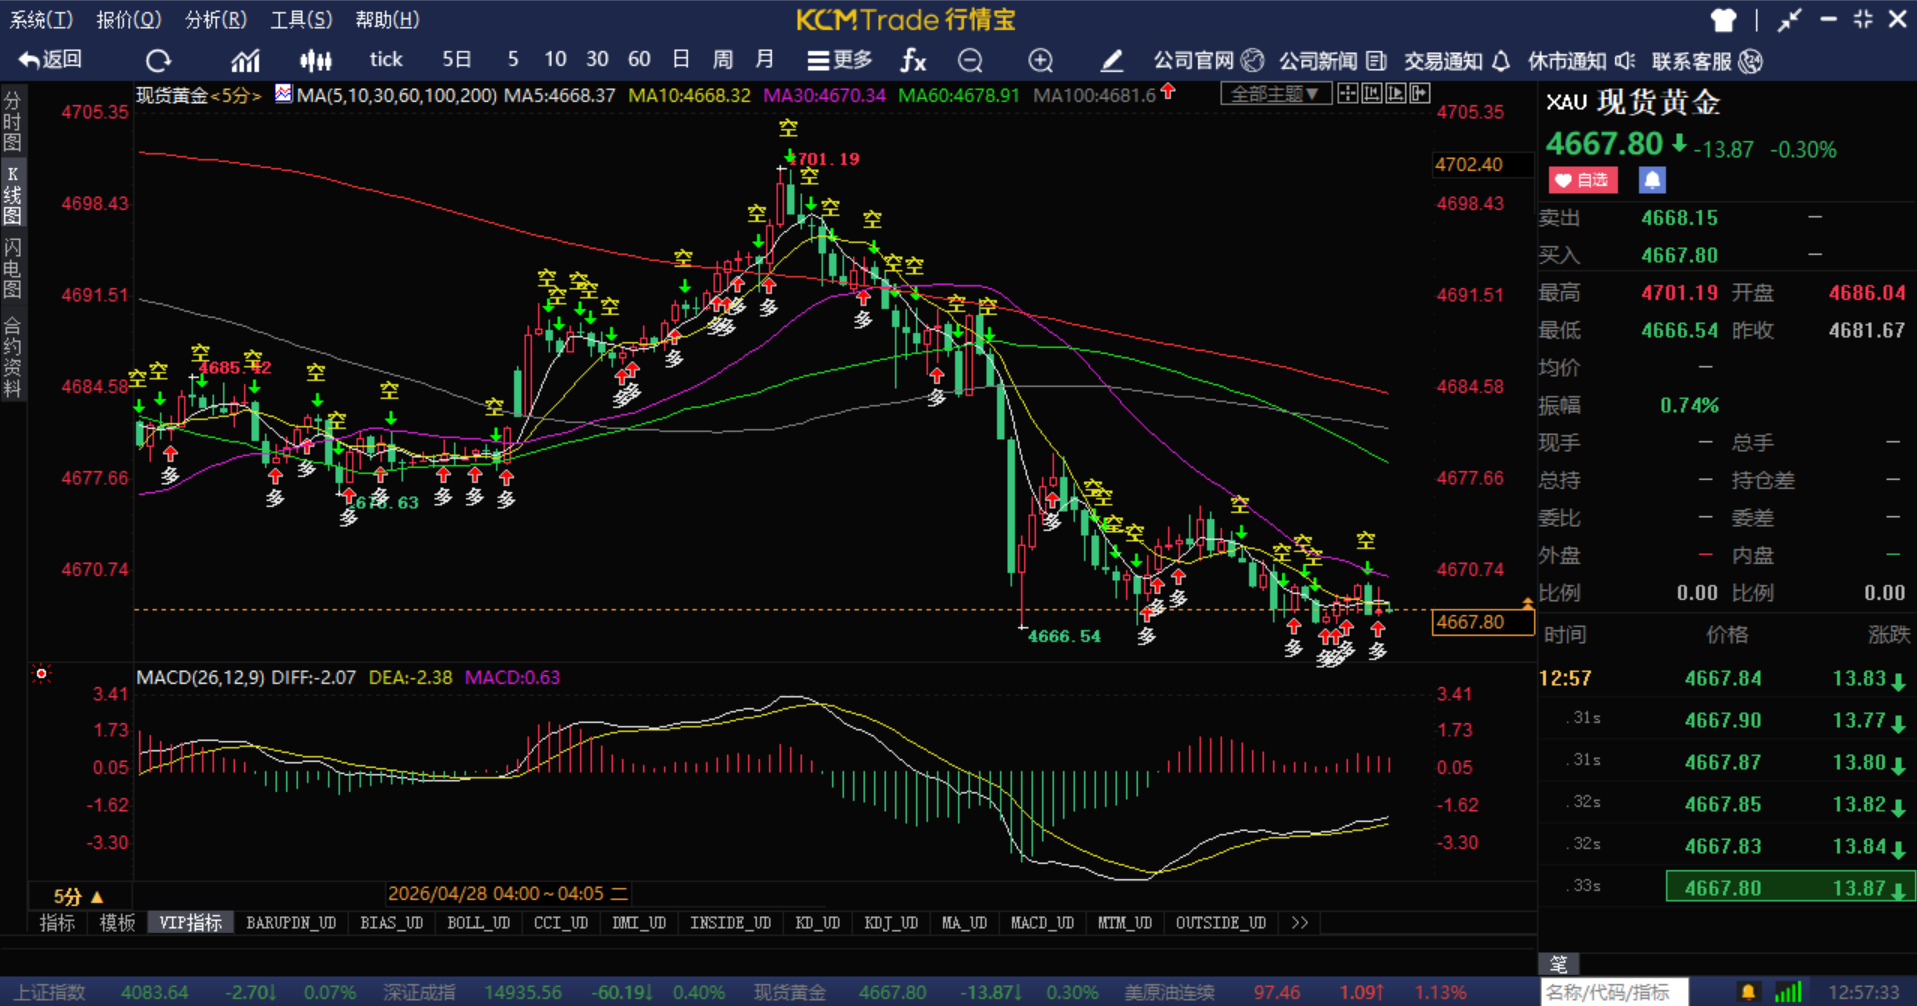The width and height of the screenshot is (1917, 1006).
Task: Switch to the candlestick K-line chart icon
Action: [x=316, y=61]
